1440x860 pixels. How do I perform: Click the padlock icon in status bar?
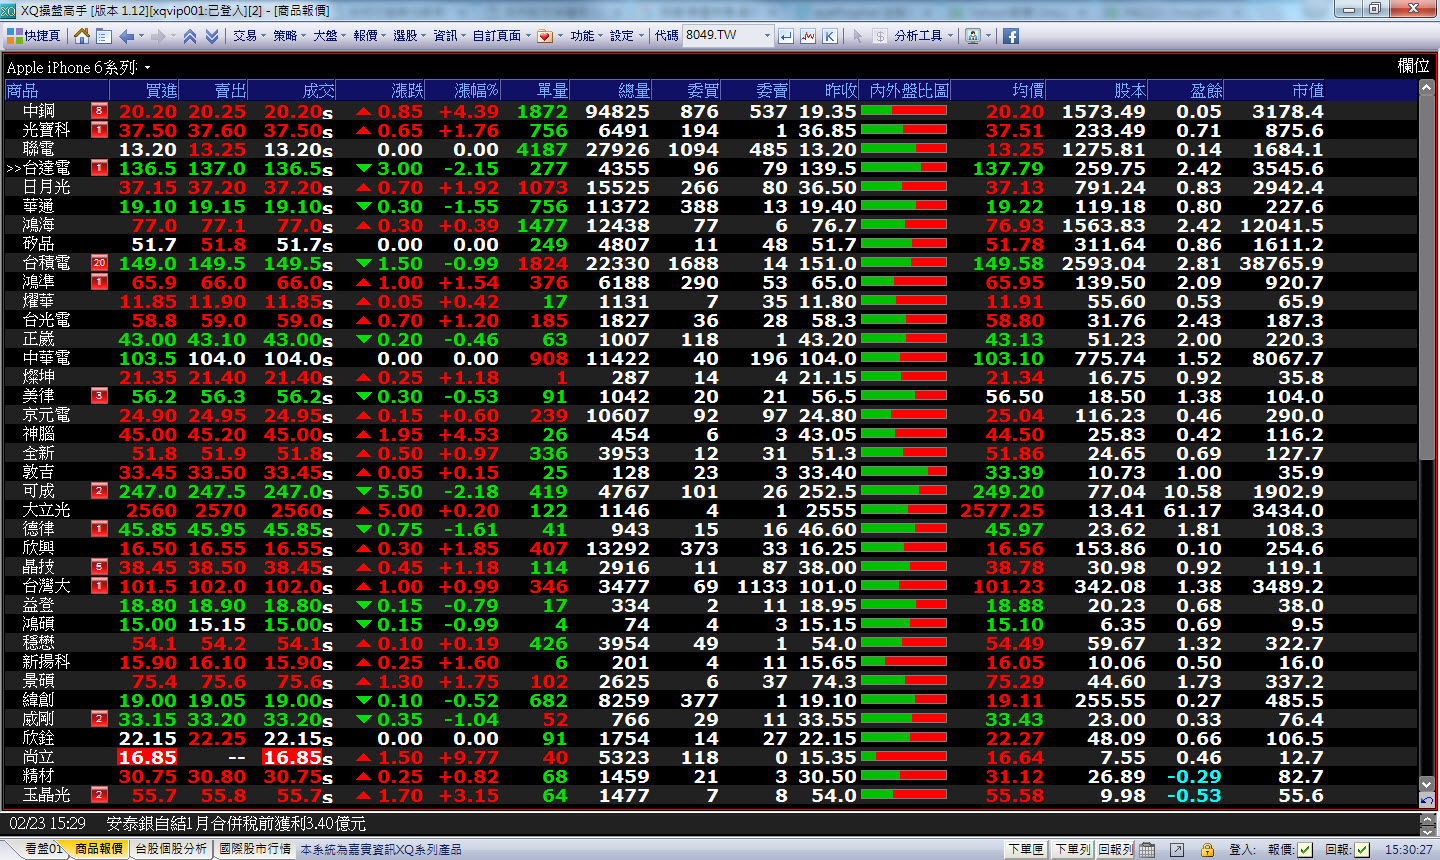(1207, 850)
